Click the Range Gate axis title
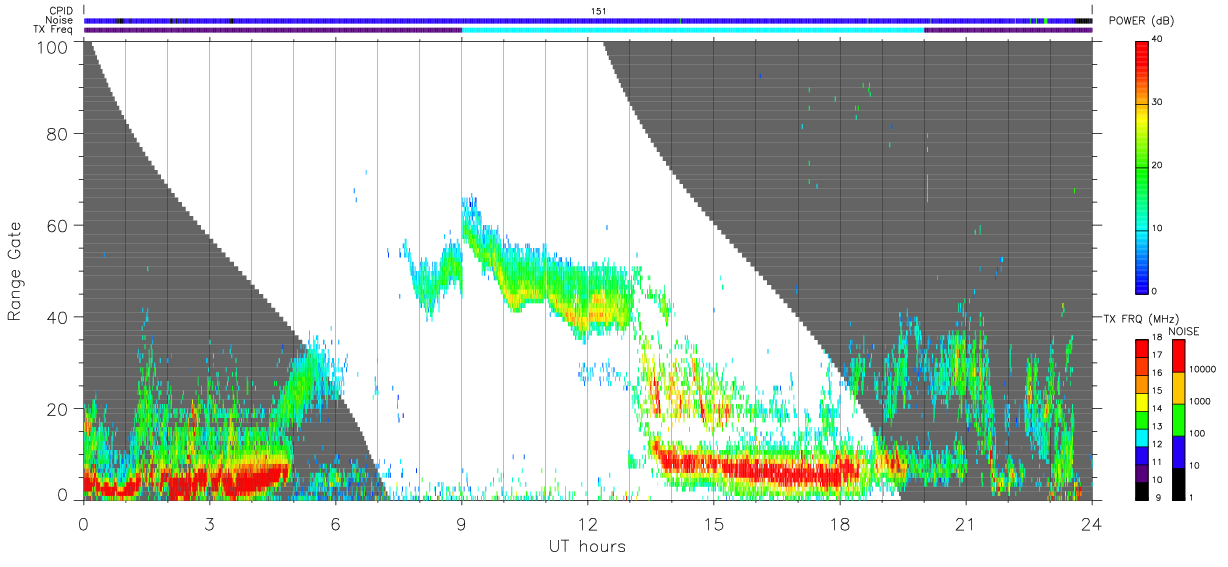 click(x=15, y=271)
